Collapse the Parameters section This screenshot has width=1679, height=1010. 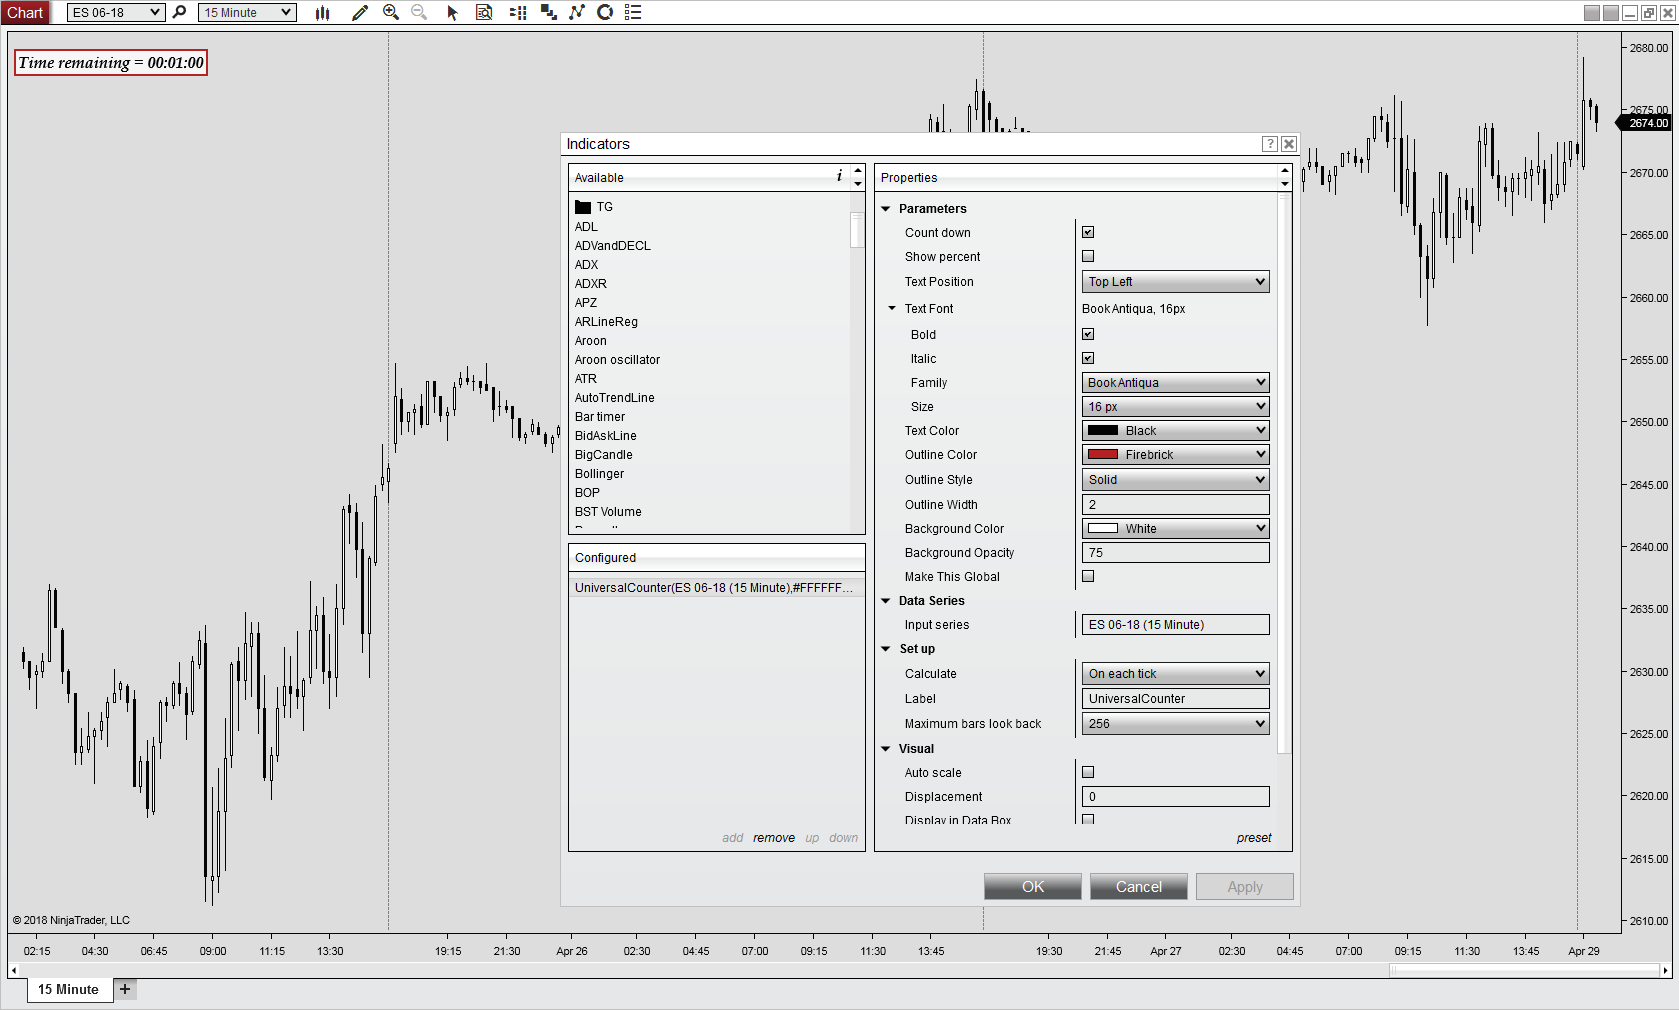886,209
